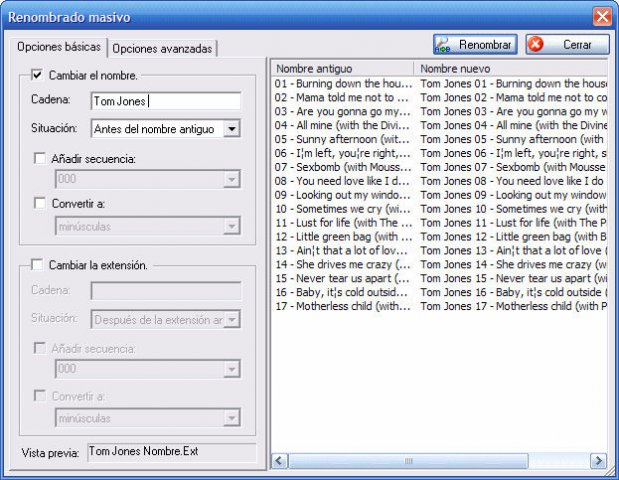Select row 11 - Lust for life
Screen dimensions: 619x480
343,223
